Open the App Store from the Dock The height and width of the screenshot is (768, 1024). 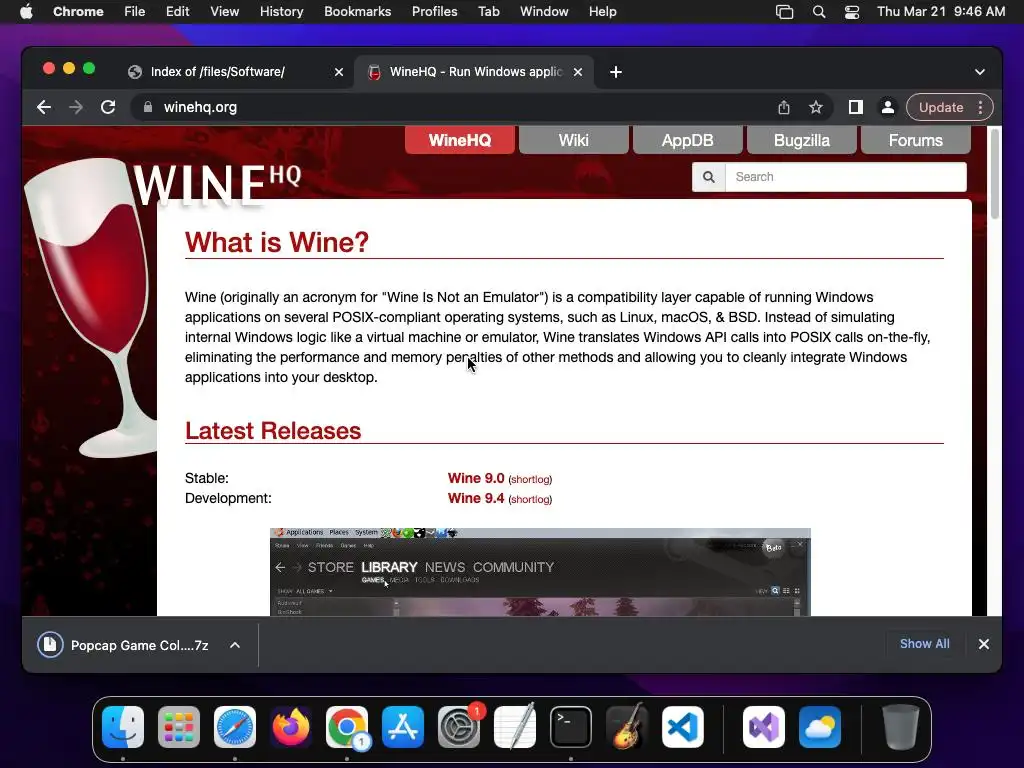pos(403,727)
